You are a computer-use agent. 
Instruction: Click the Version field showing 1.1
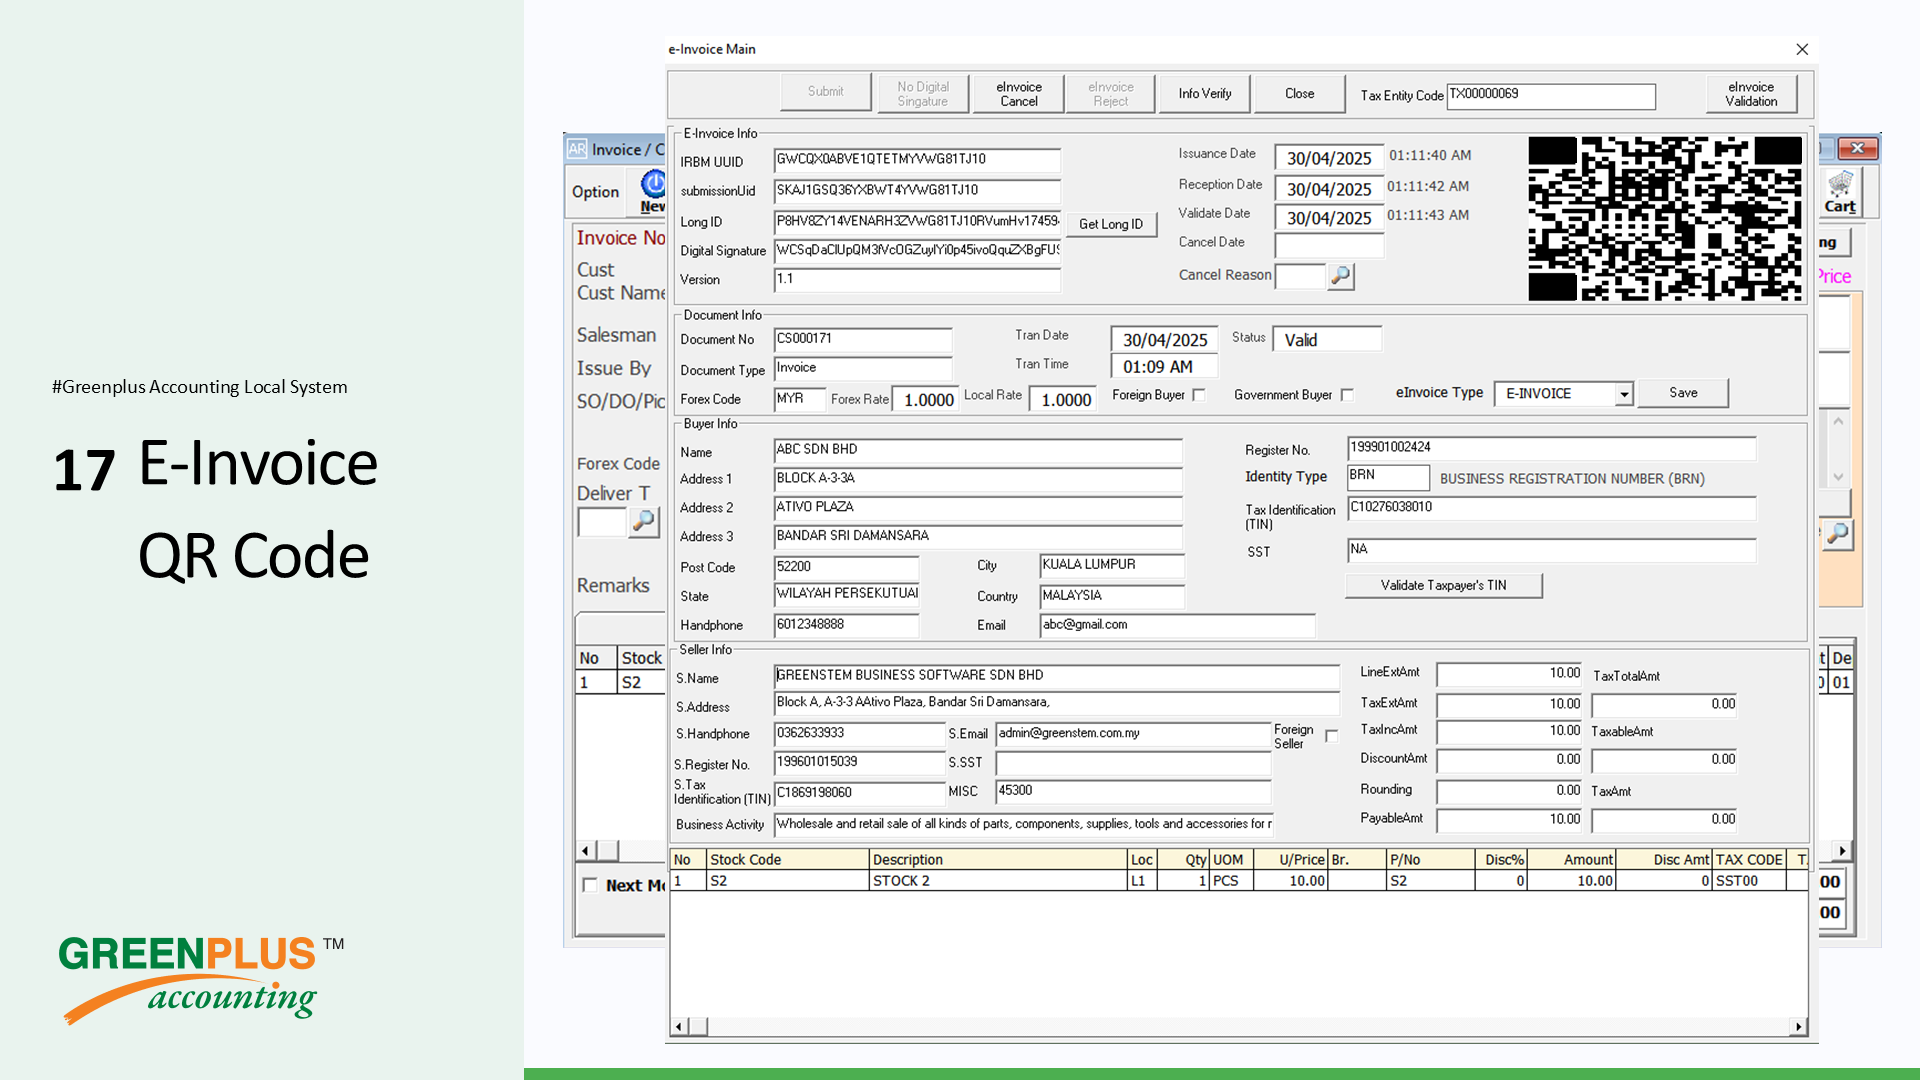tap(917, 279)
